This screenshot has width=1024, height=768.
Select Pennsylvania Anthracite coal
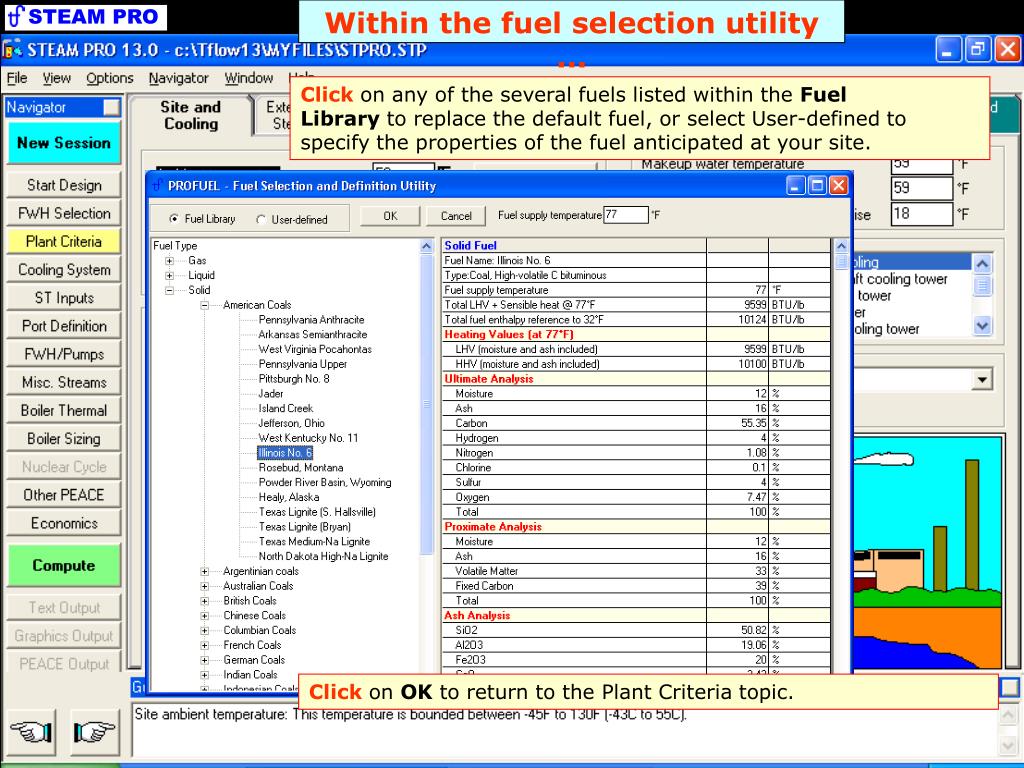click(x=312, y=320)
